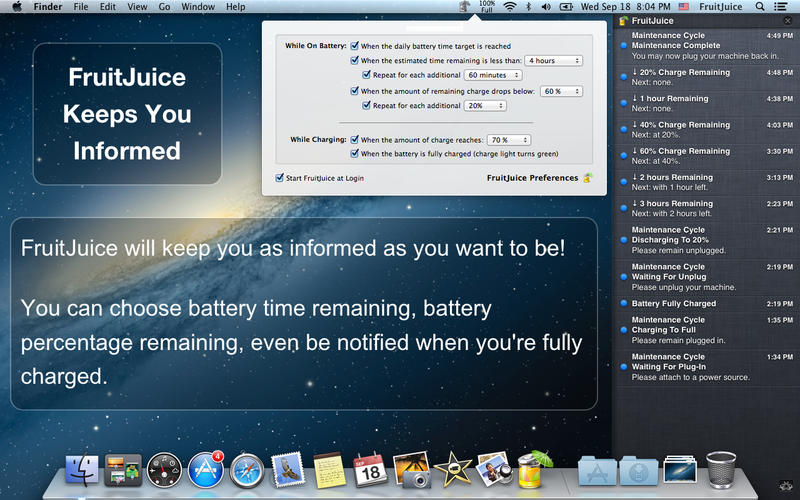
Task: Open the Maintenance Complete notification
Action: [x=707, y=45]
